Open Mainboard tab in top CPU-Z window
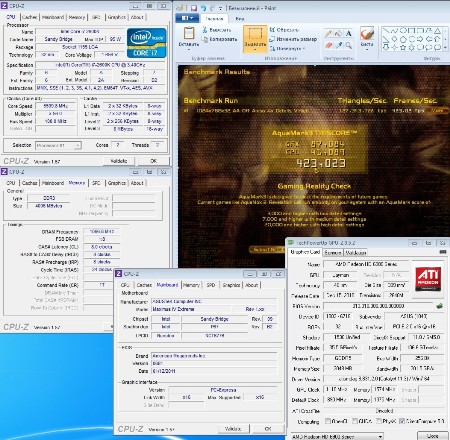 click(53, 17)
